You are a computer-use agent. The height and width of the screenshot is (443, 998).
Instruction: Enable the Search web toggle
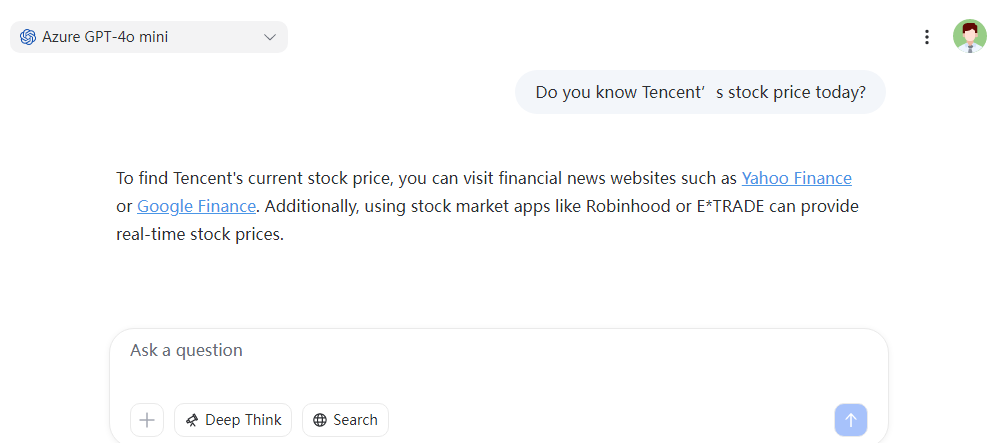pos(346,420)
